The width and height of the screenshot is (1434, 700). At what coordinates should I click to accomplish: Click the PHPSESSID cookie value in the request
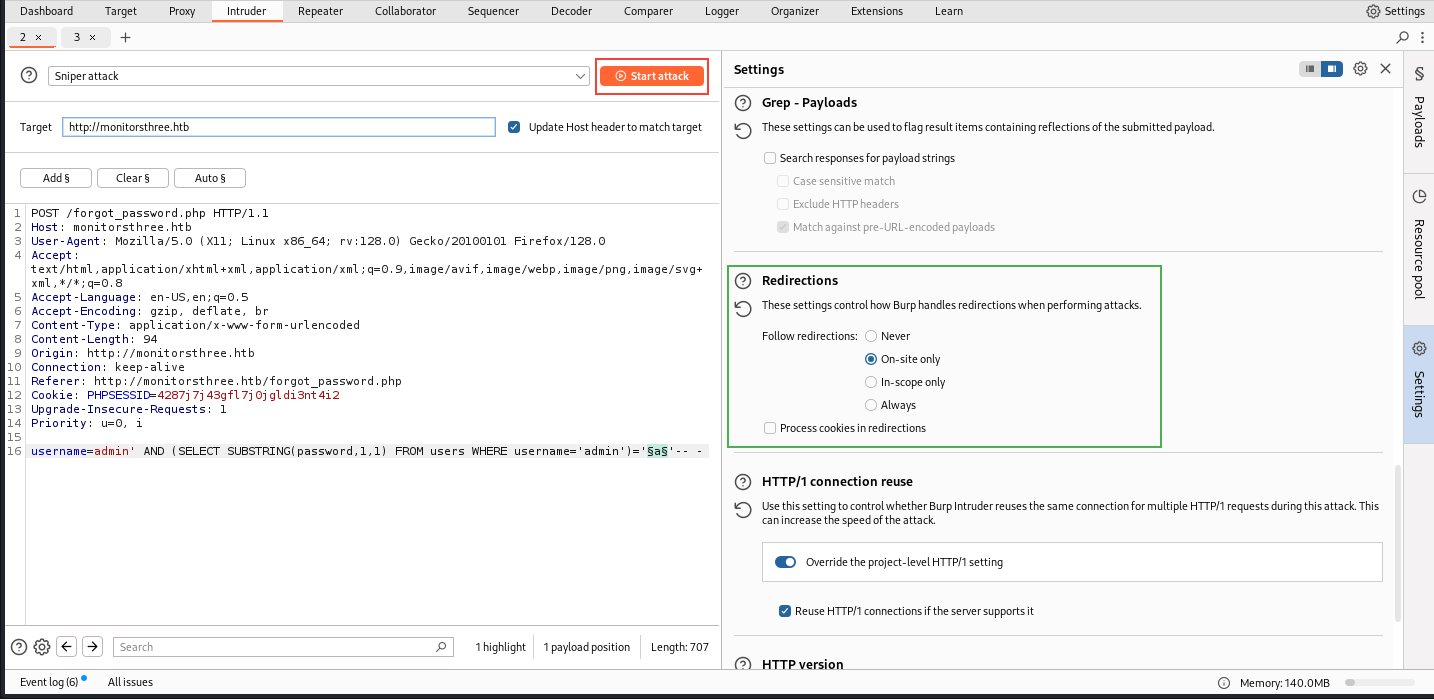coord(248,395)
